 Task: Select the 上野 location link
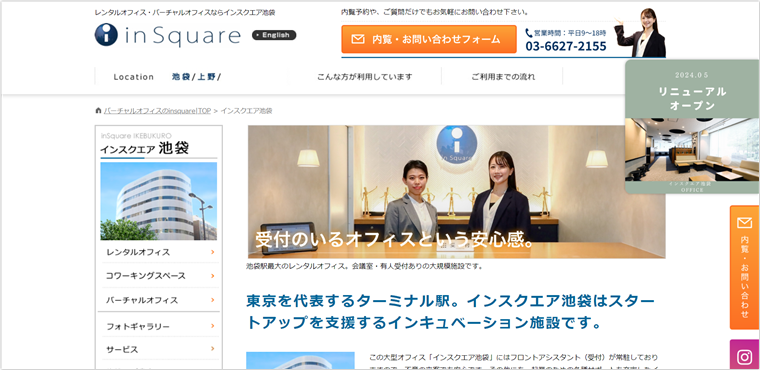(x=206, y=77)
